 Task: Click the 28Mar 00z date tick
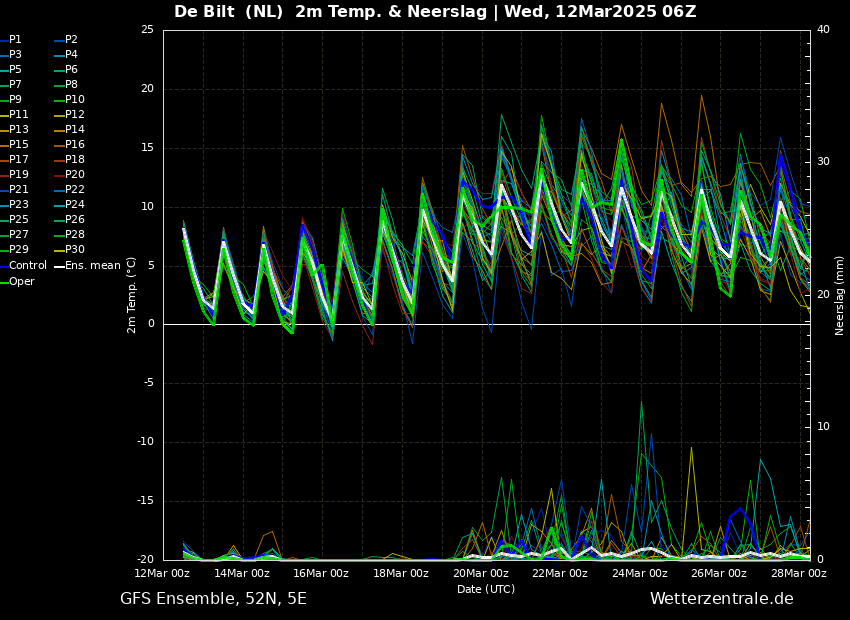pyautogui.click(x=798, y=574)
